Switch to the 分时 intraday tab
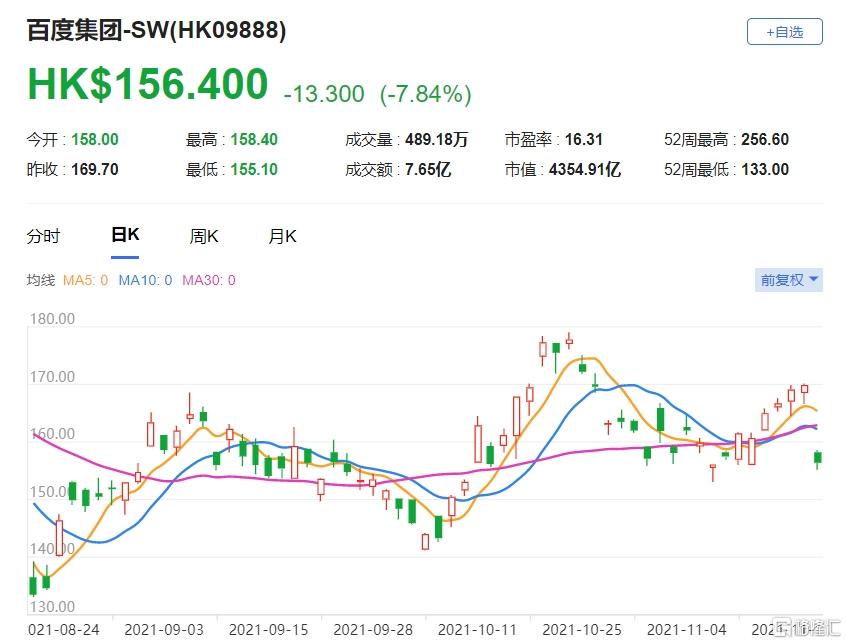The height and width of the screenshot is (644, 847). click(x=43, y=236)
